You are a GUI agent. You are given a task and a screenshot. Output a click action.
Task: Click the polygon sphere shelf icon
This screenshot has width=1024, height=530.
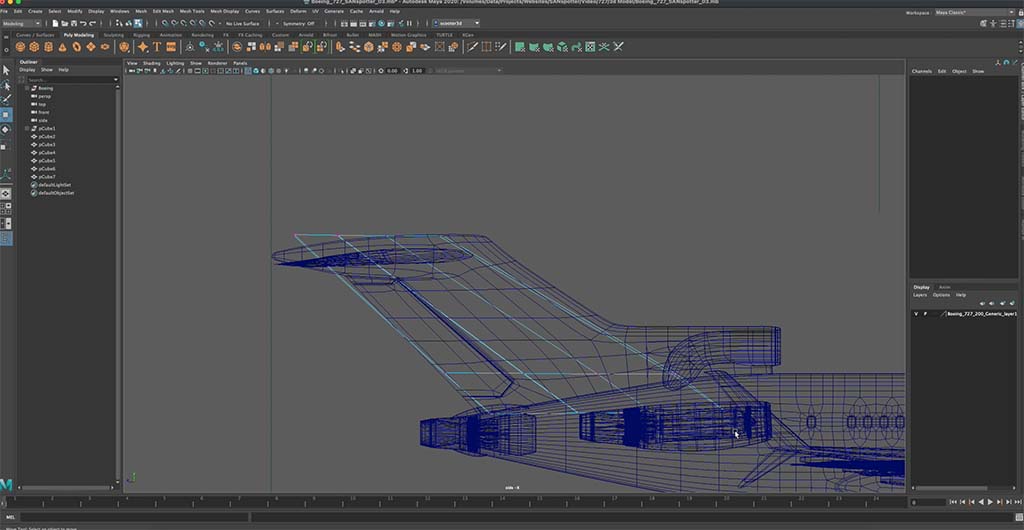[x=20, y=46]
